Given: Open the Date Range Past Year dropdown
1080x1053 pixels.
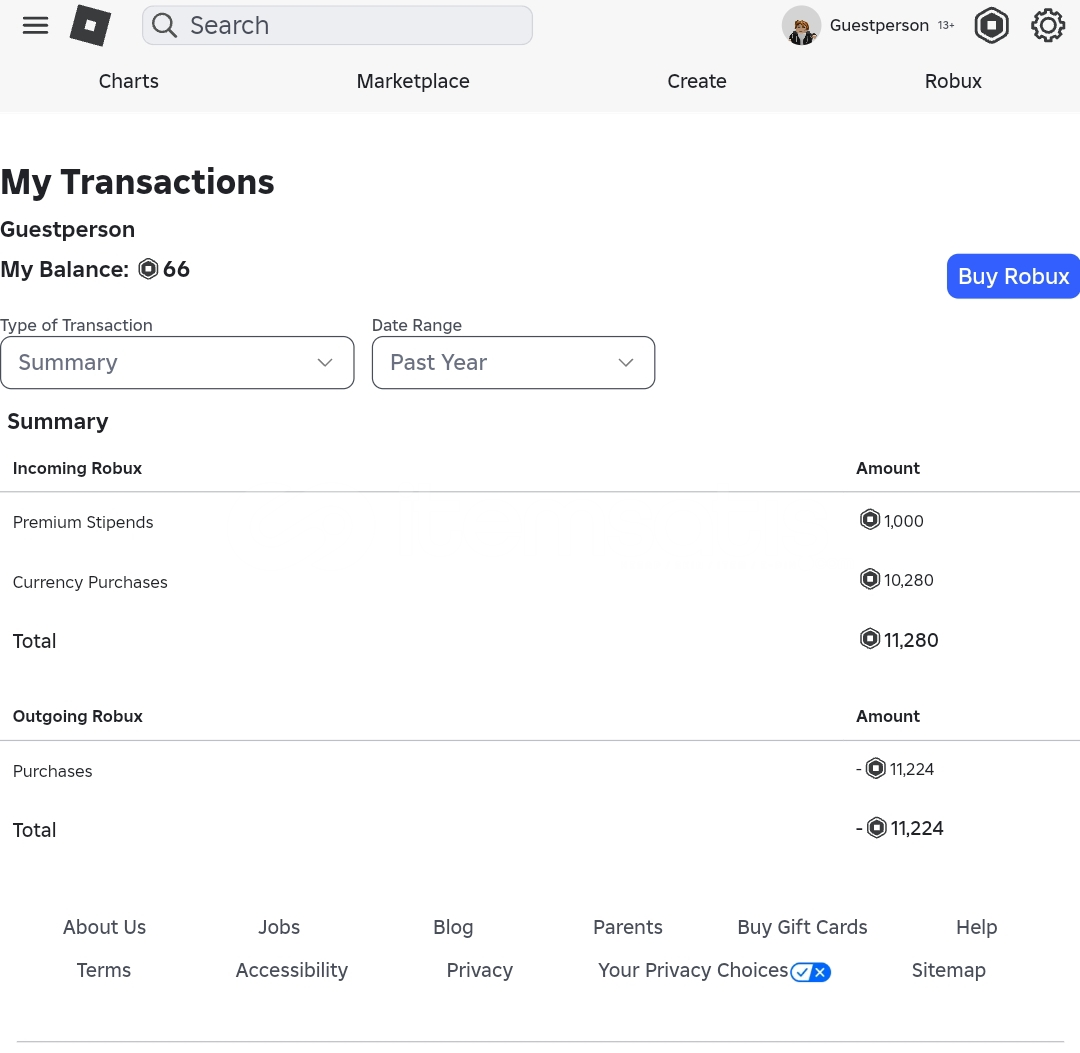Looking at the screenshot, I should [513, 362].
